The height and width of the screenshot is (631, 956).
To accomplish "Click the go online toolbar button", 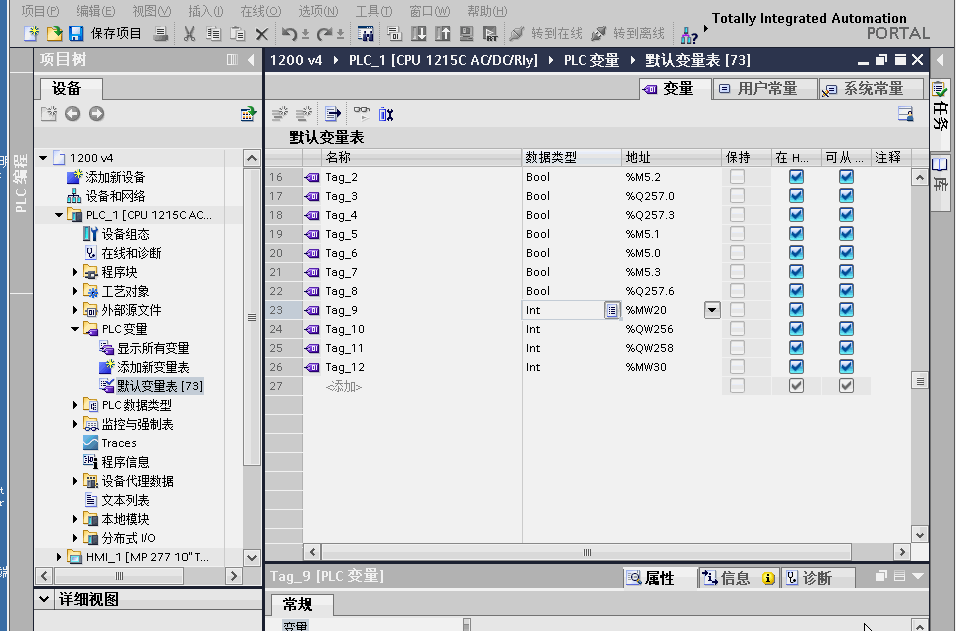I will (x=547, y=34).
